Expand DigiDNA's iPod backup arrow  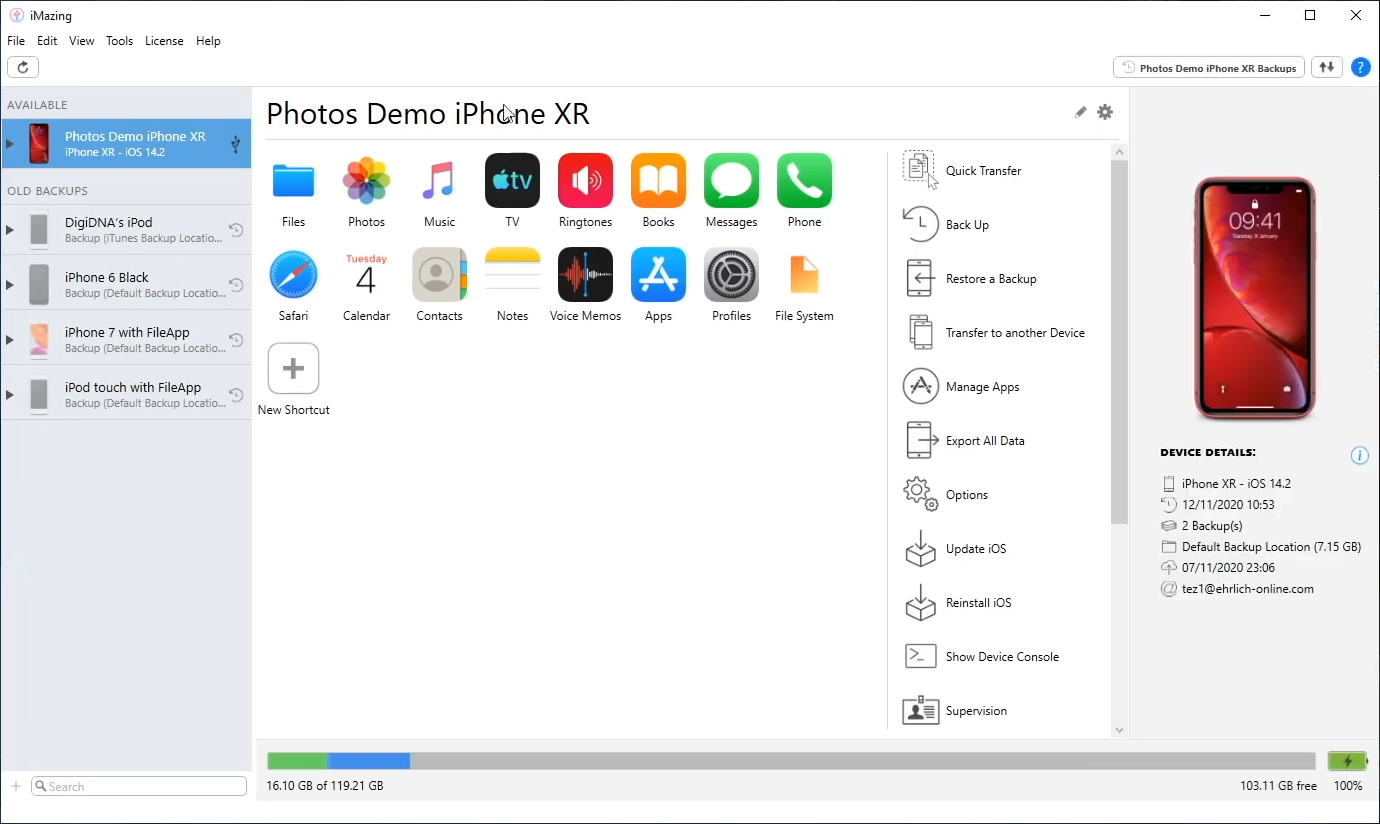[x=10, y=230]
